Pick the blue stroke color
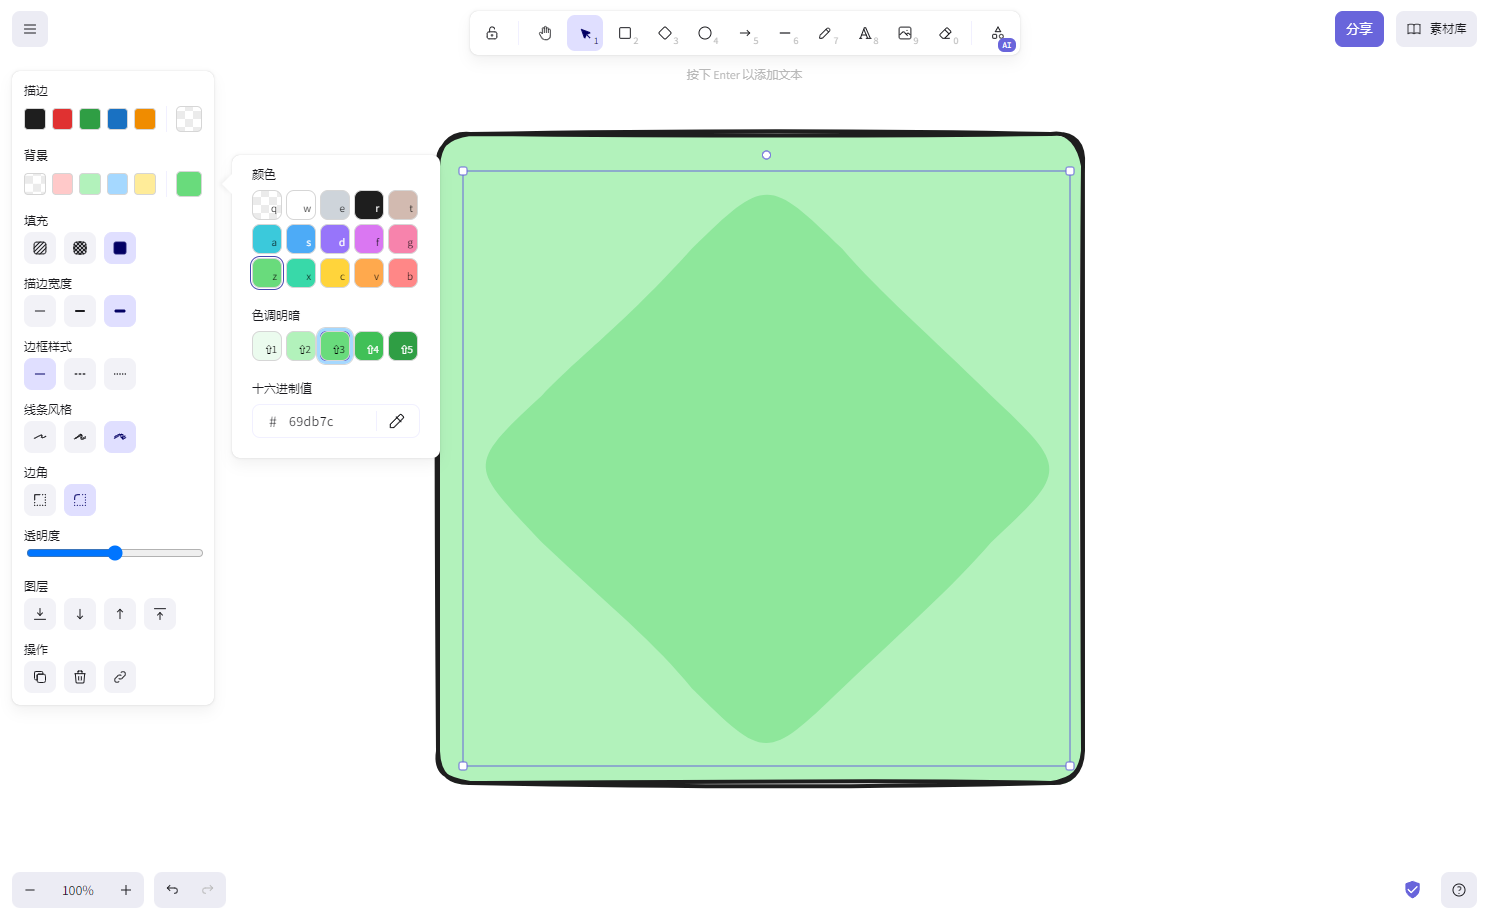Screen dimensions: 1489x918 click(x=117, y=119)
